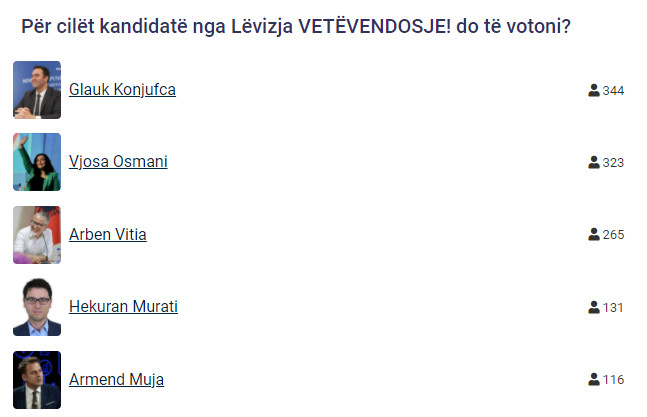This screenshot has height=417, width=647.
Task: Click the 344 vote count
Action: (x=613, y=91)
